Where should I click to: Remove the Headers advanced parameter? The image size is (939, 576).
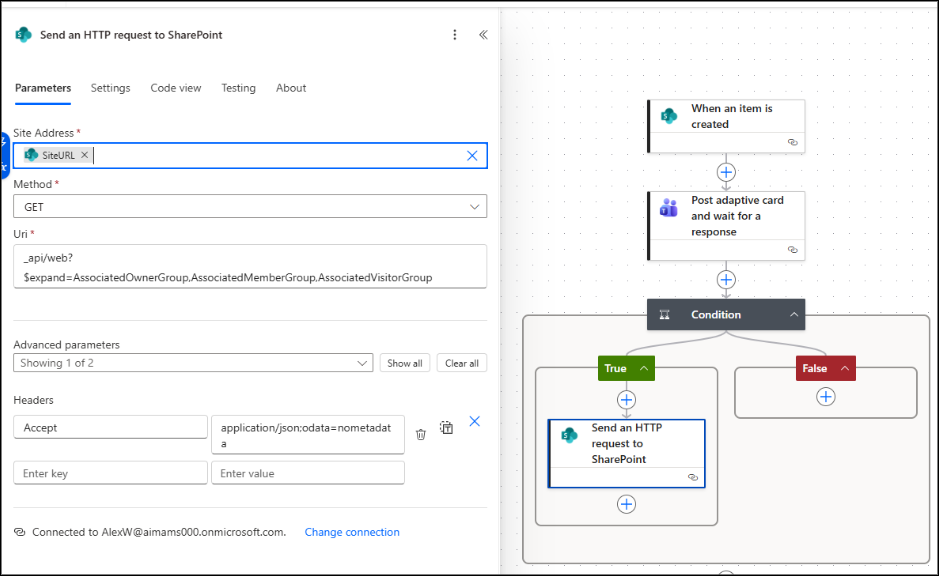pyautogui.click(x=475, y=421)
